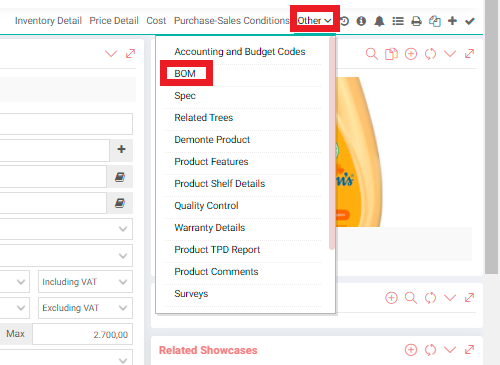Open the Including VAT dropdown
The image size is (500, 365).
point(85,282)
